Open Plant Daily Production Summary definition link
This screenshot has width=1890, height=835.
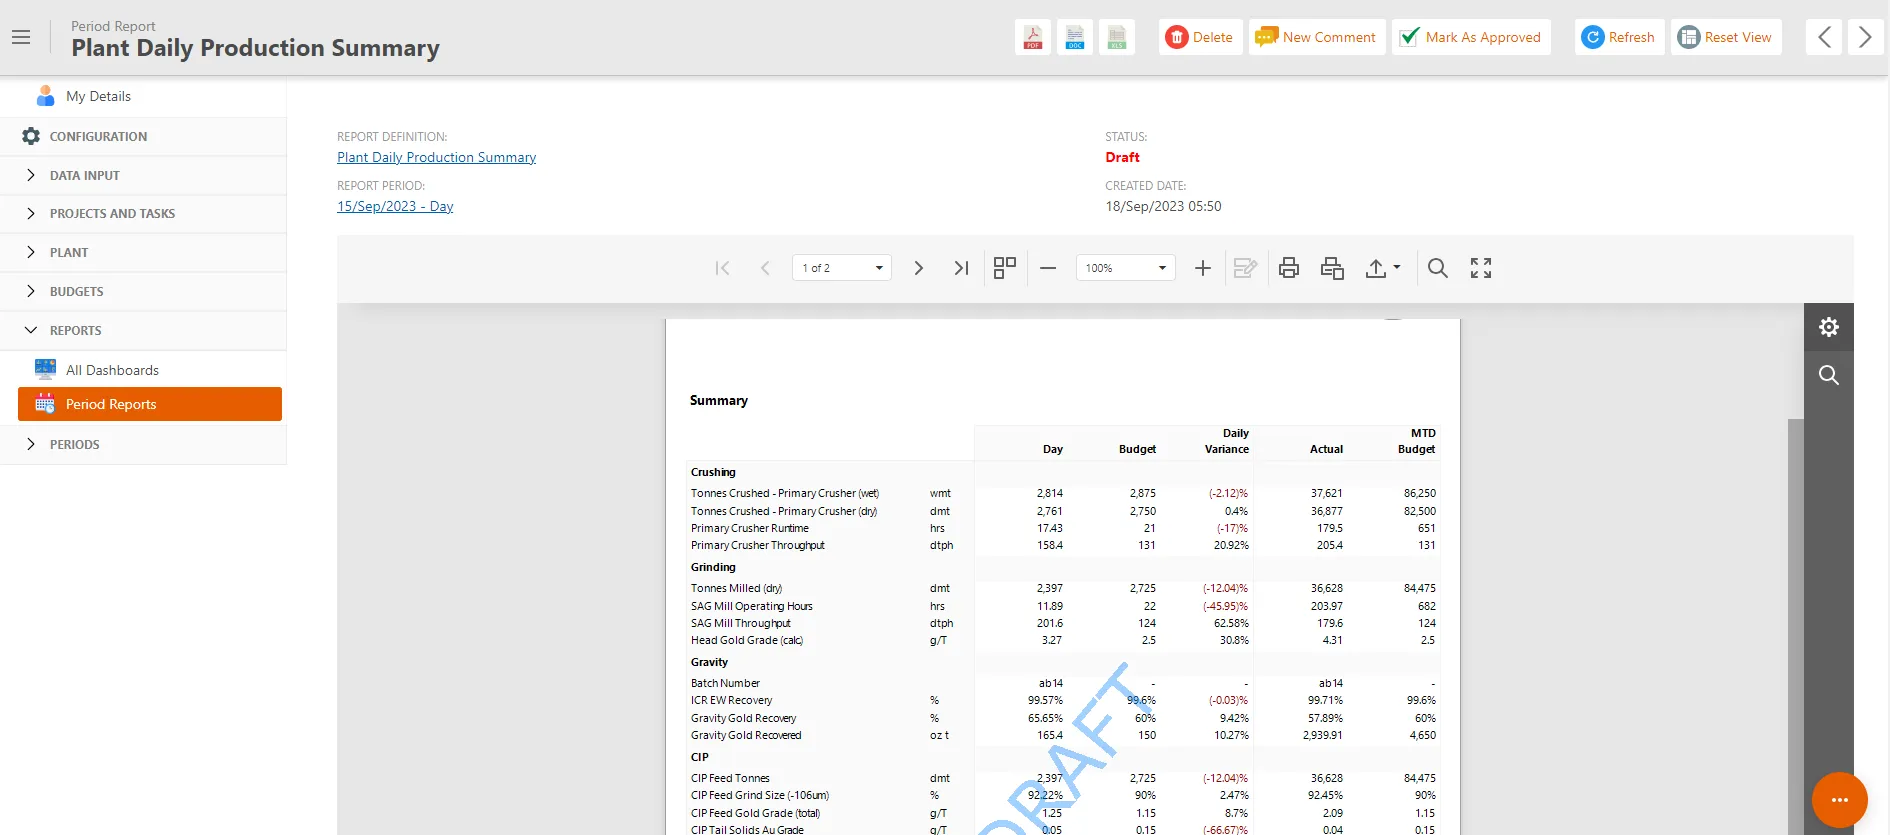[x=436, y=157]
